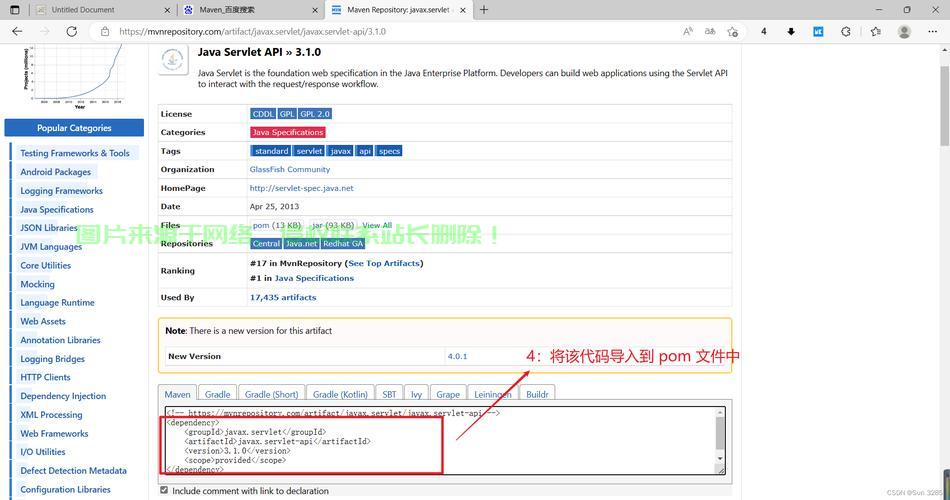Close the Untitled Document tab
Image resolution: width=950 pixels, height=500 pixels.
click(167, 10)
